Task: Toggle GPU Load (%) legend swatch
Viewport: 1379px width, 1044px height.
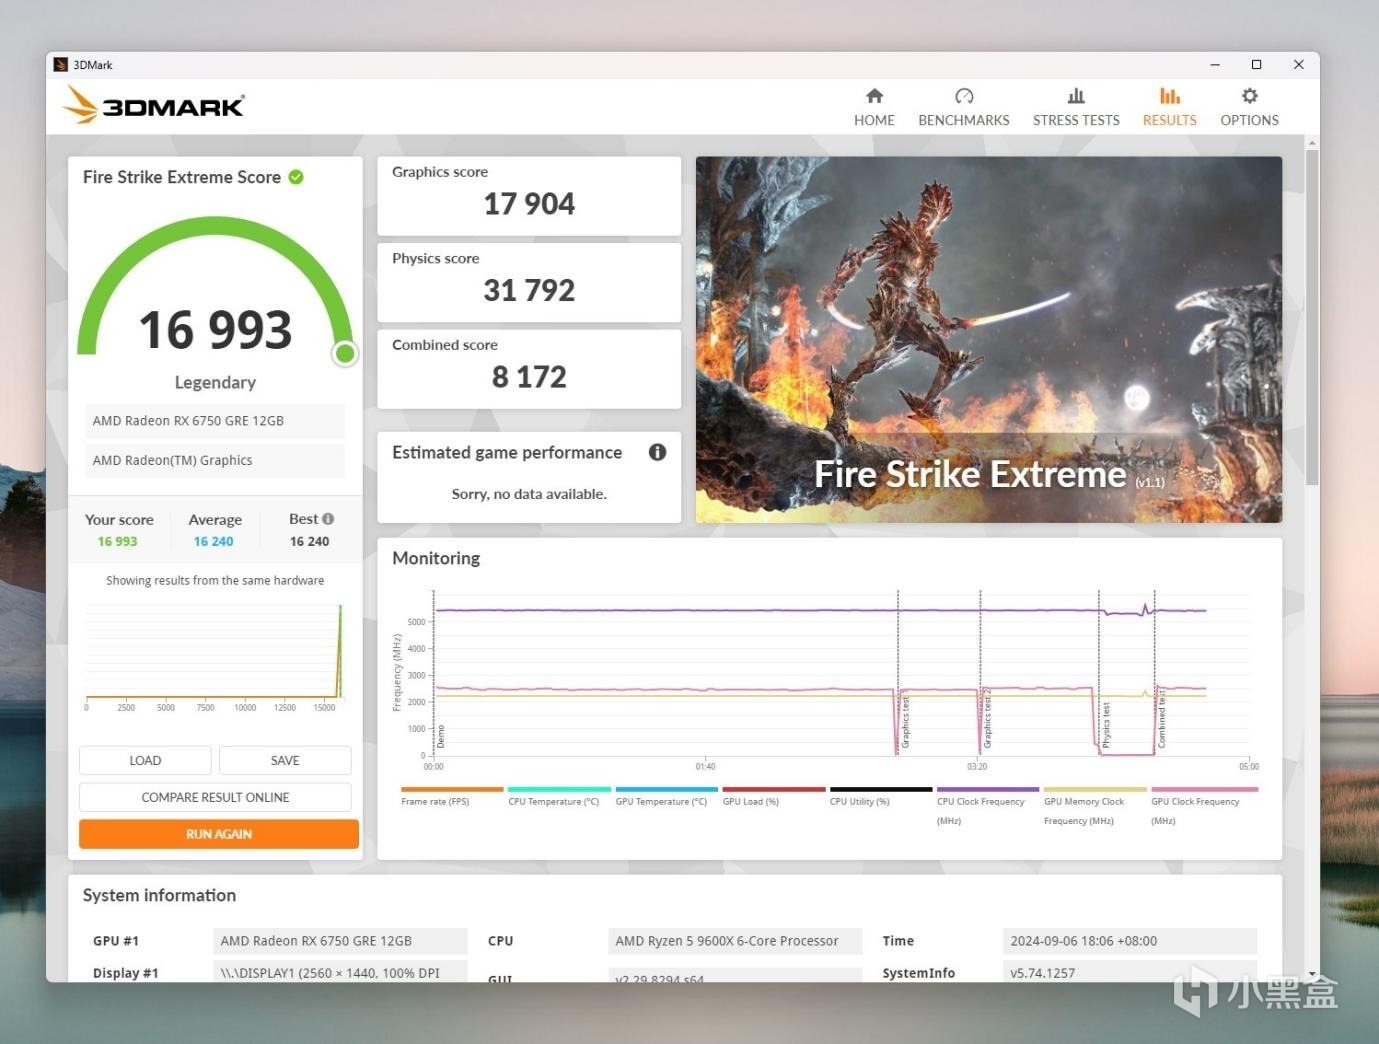Action: [x=774, y=789]
